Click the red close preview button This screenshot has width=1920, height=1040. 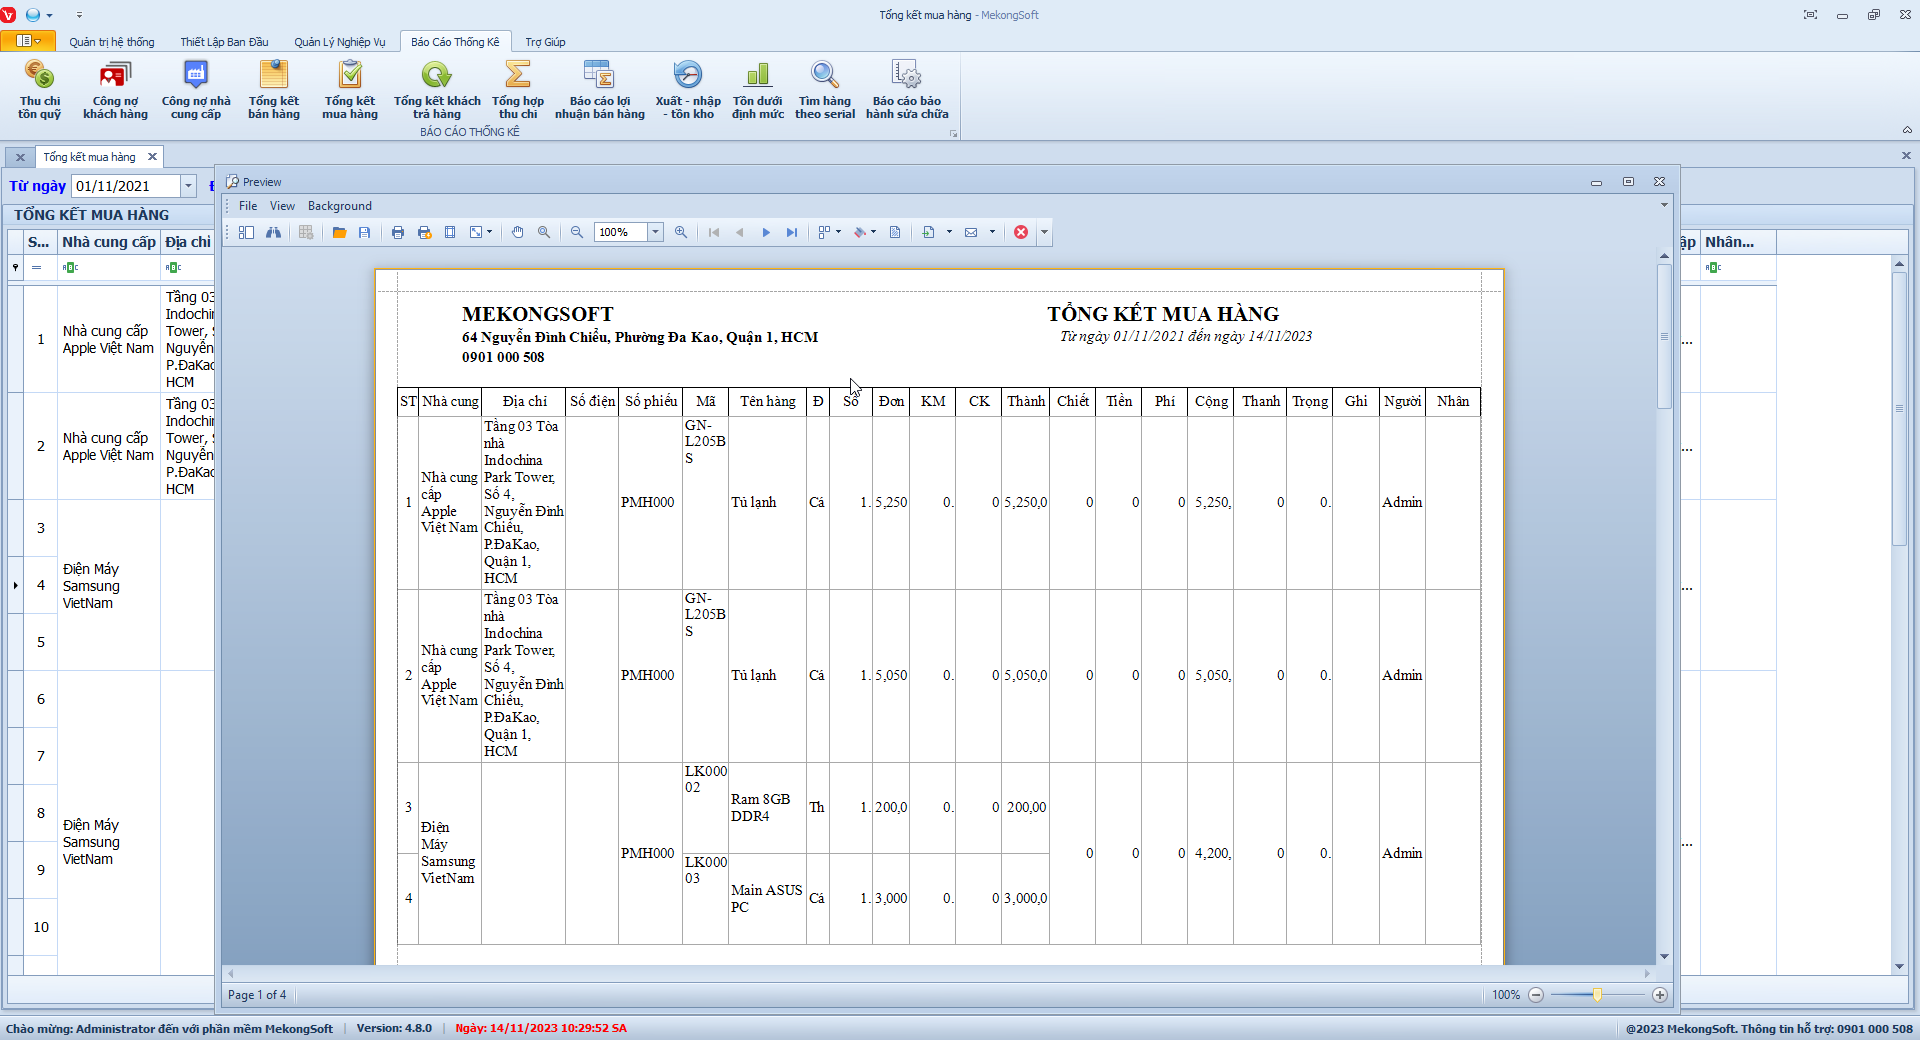[x=1021, y=232]
